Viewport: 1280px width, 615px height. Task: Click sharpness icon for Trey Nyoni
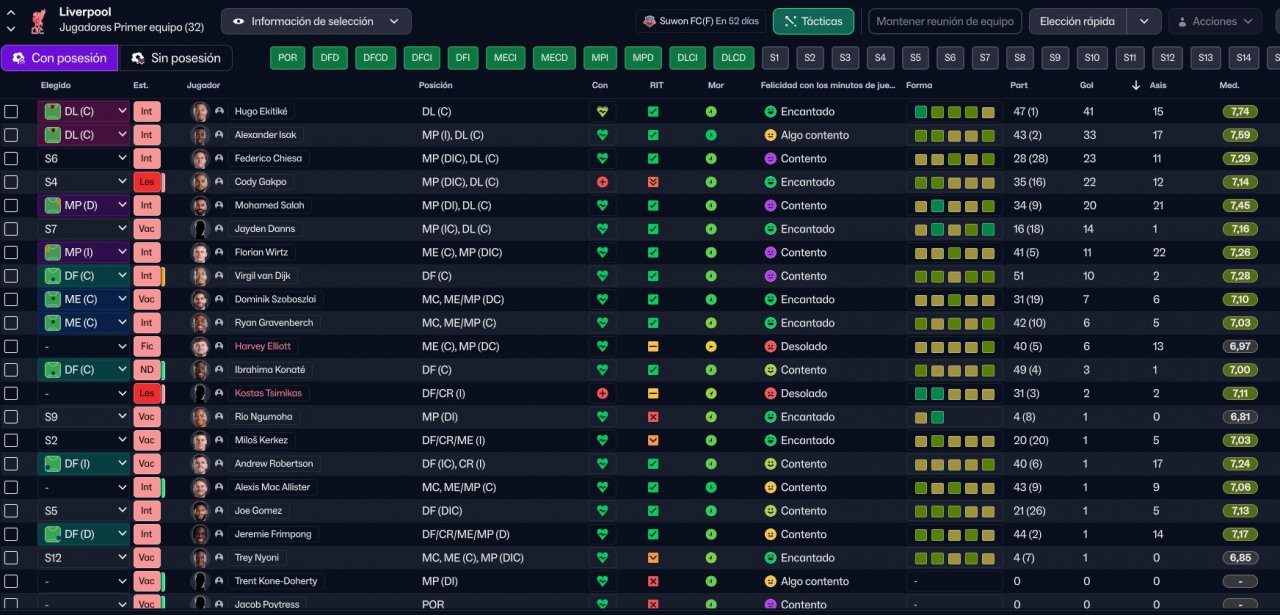click(x=653, y=558)
